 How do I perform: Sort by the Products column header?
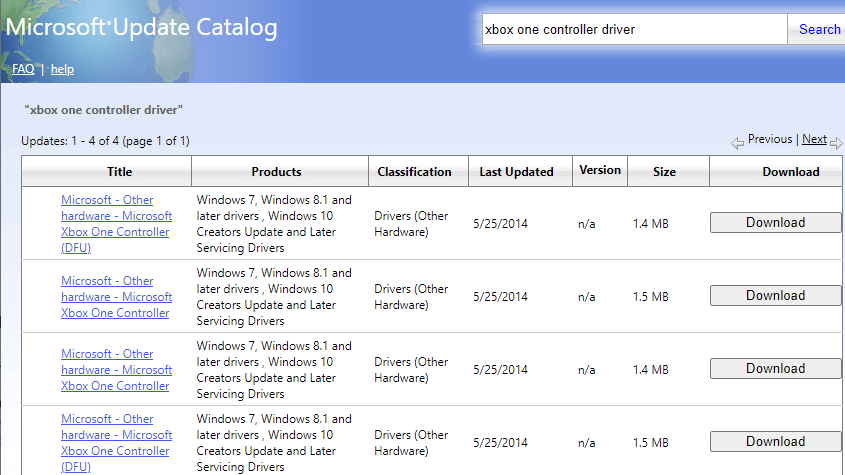click(x=280, y=171)
